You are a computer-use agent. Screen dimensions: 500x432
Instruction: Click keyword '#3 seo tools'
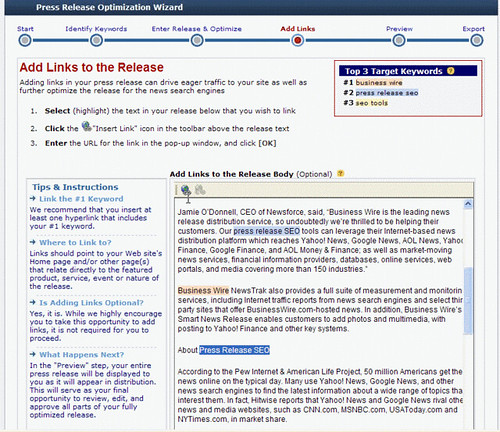[x=366, y=103]
